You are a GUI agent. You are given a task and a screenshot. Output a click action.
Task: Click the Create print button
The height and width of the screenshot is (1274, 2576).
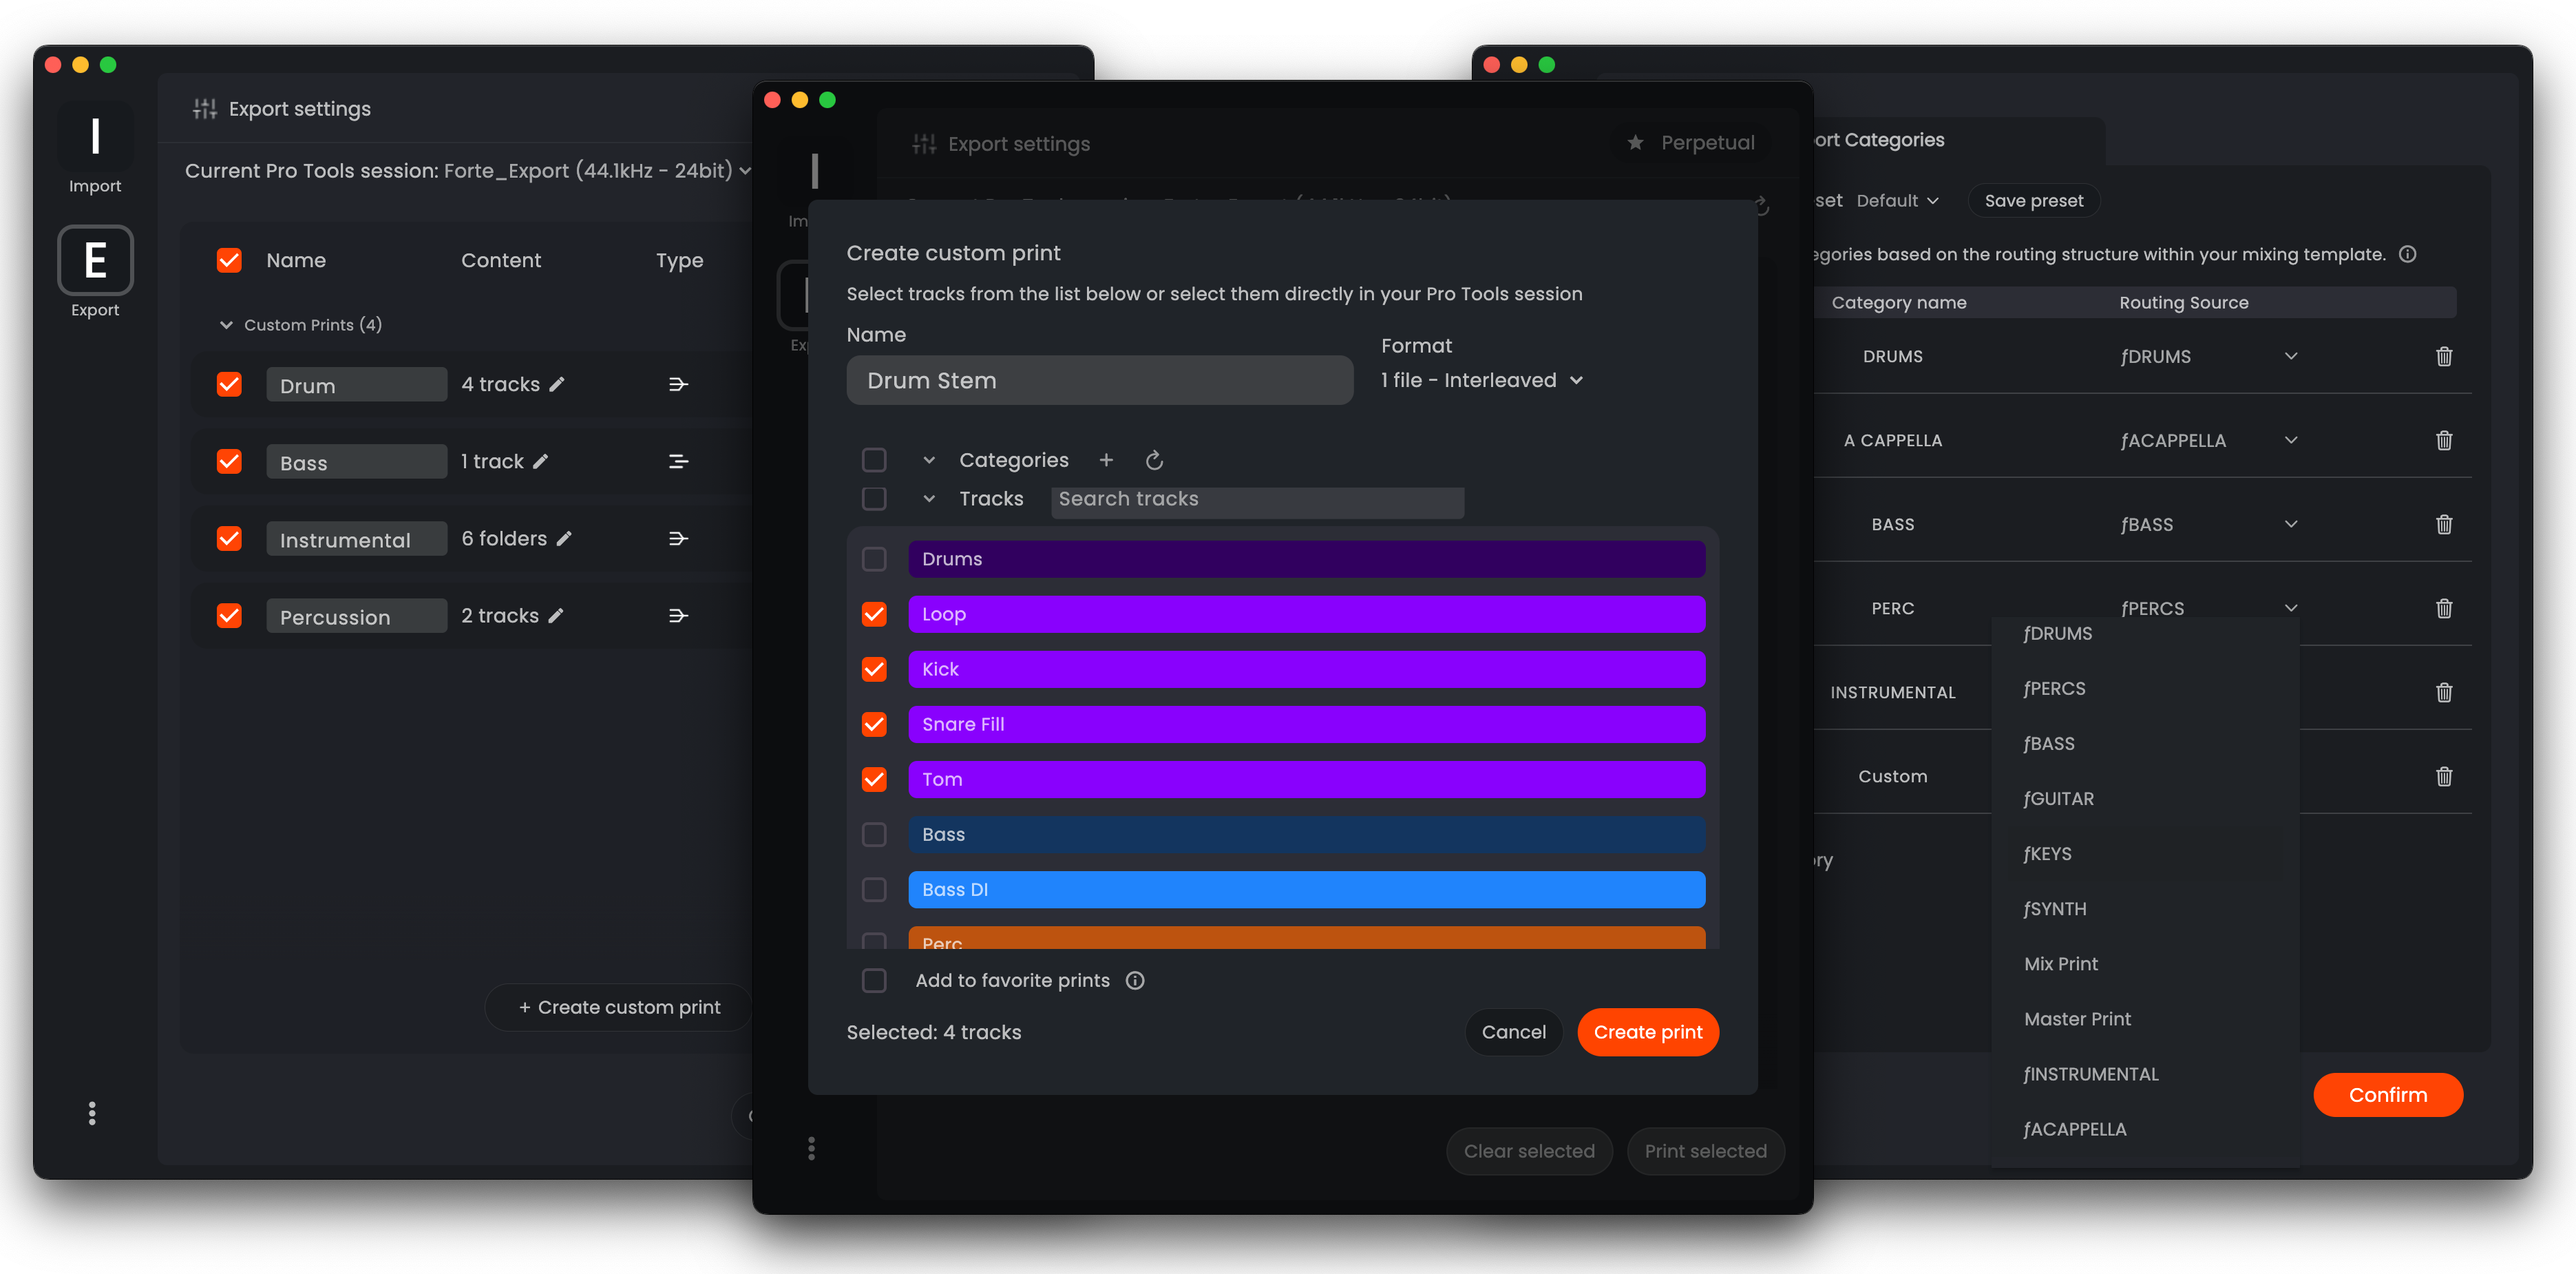(1647, 1032)
